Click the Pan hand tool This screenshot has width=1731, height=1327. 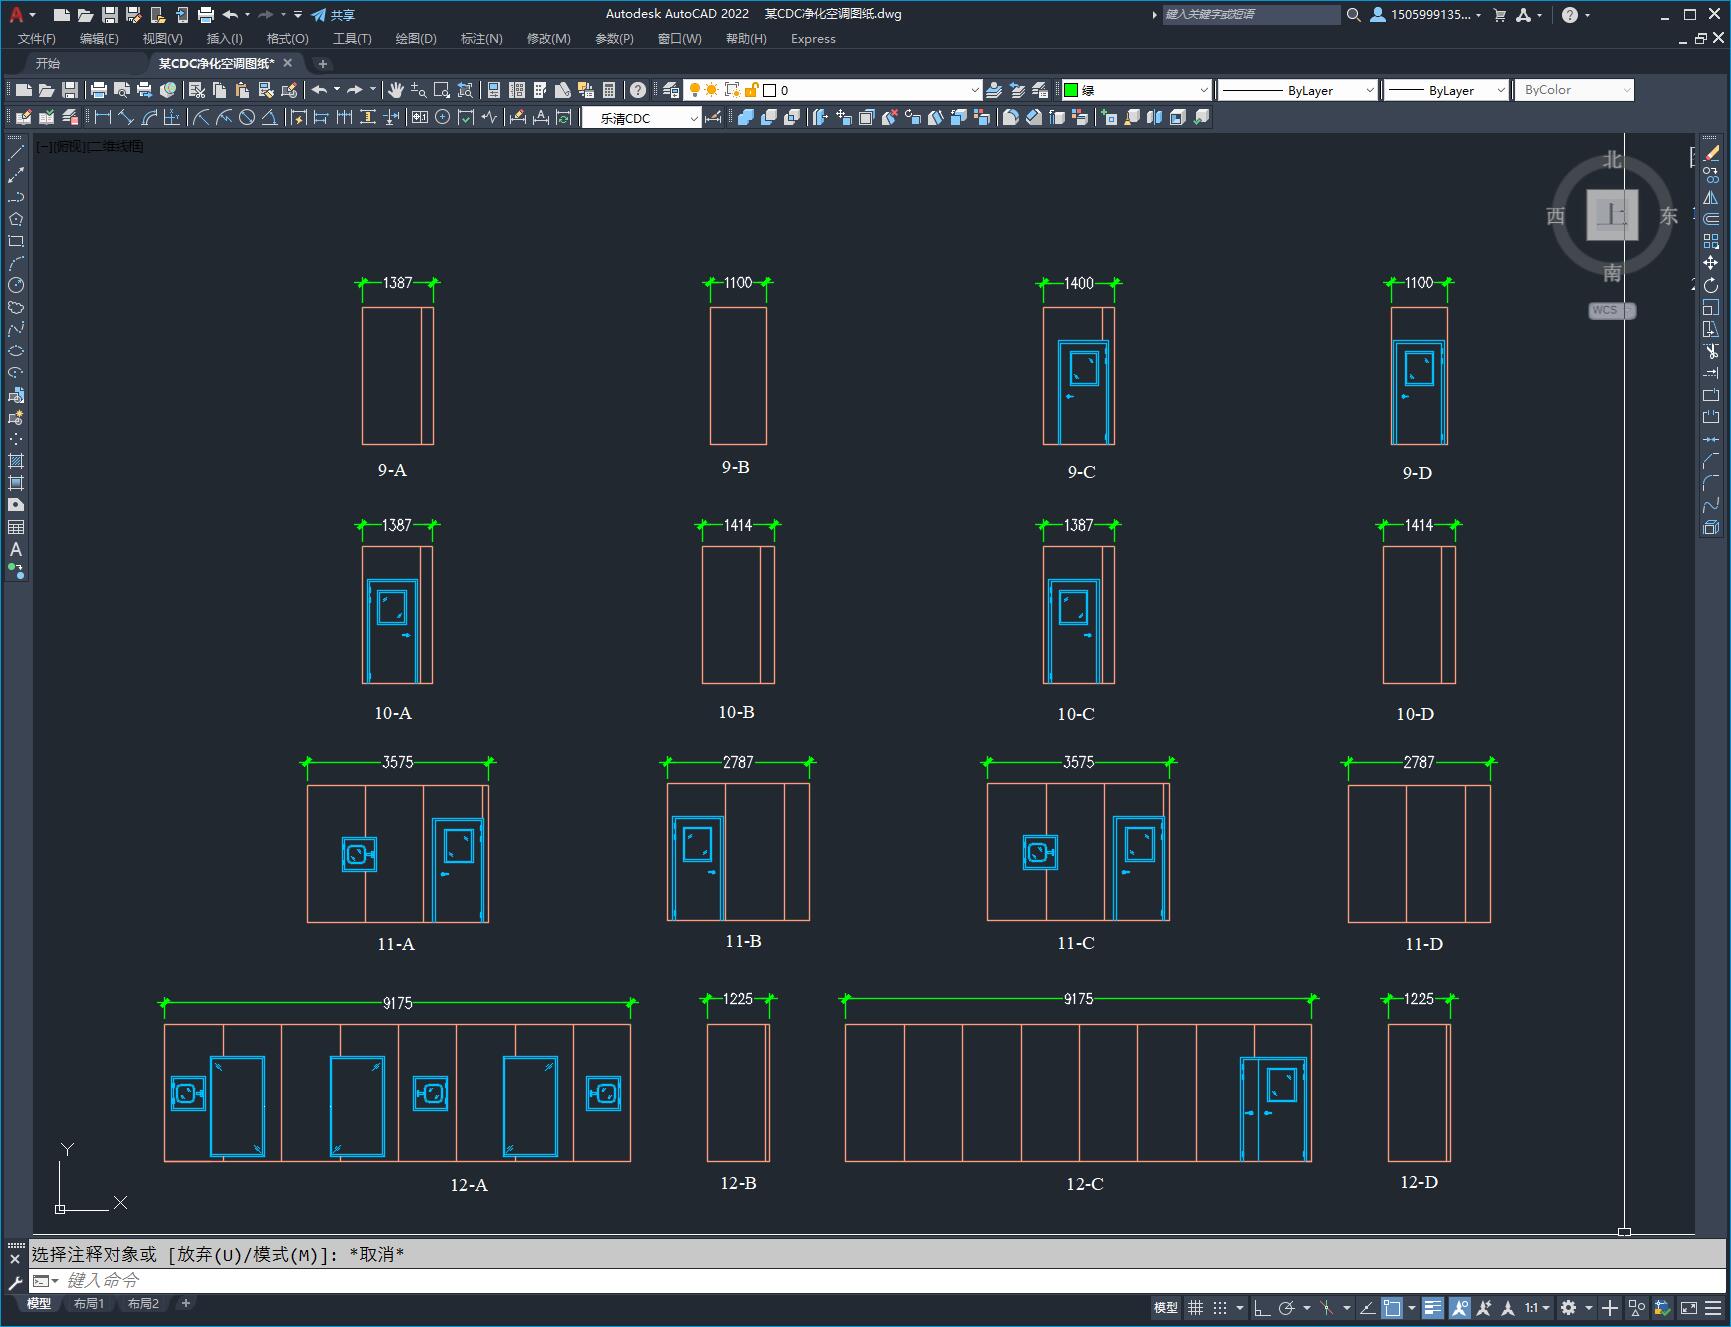click(396, 90)
